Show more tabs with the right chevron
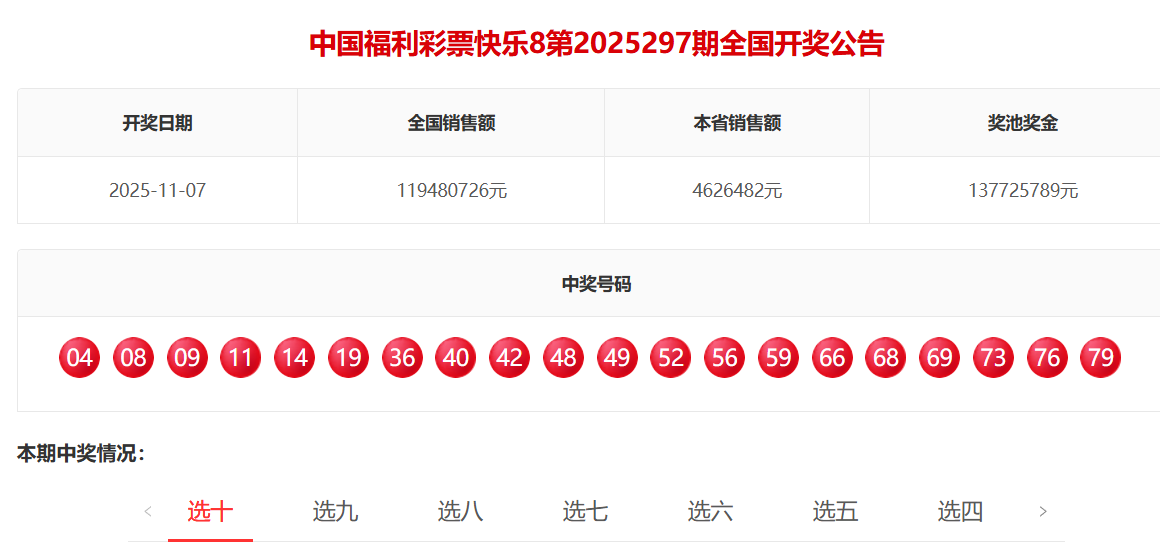The image size is (1160, 544). click(x=1043, y=512)
